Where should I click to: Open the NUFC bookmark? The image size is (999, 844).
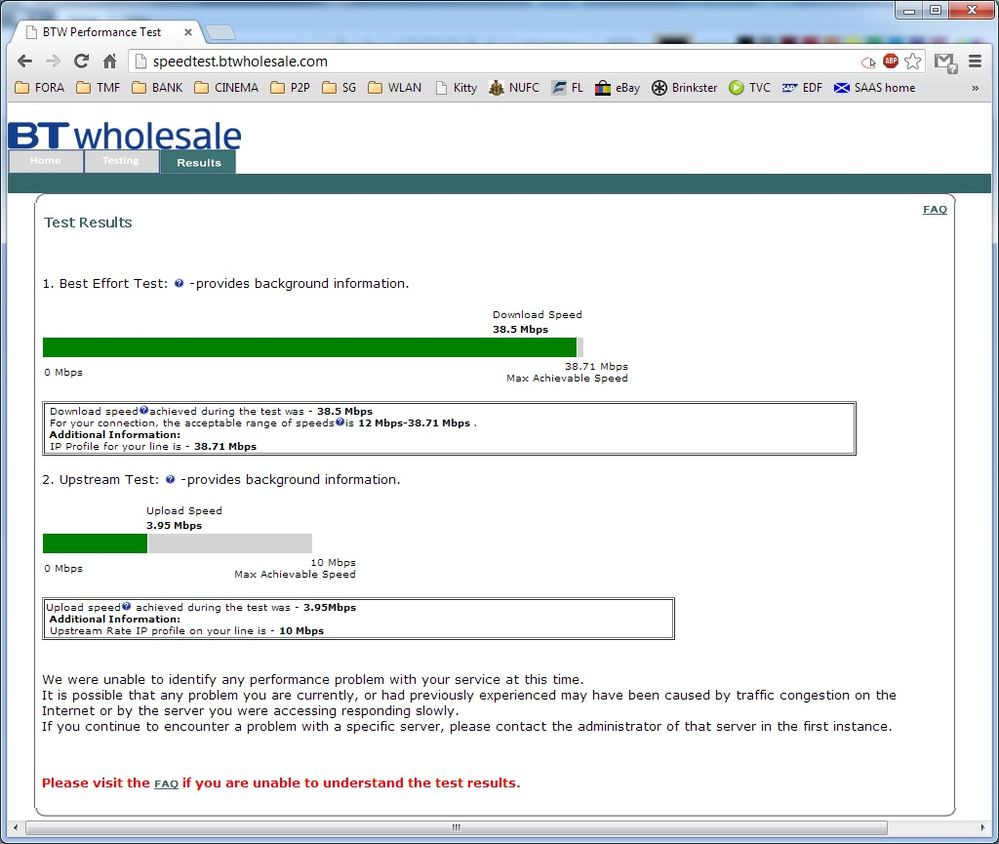[x=514, y=88]
